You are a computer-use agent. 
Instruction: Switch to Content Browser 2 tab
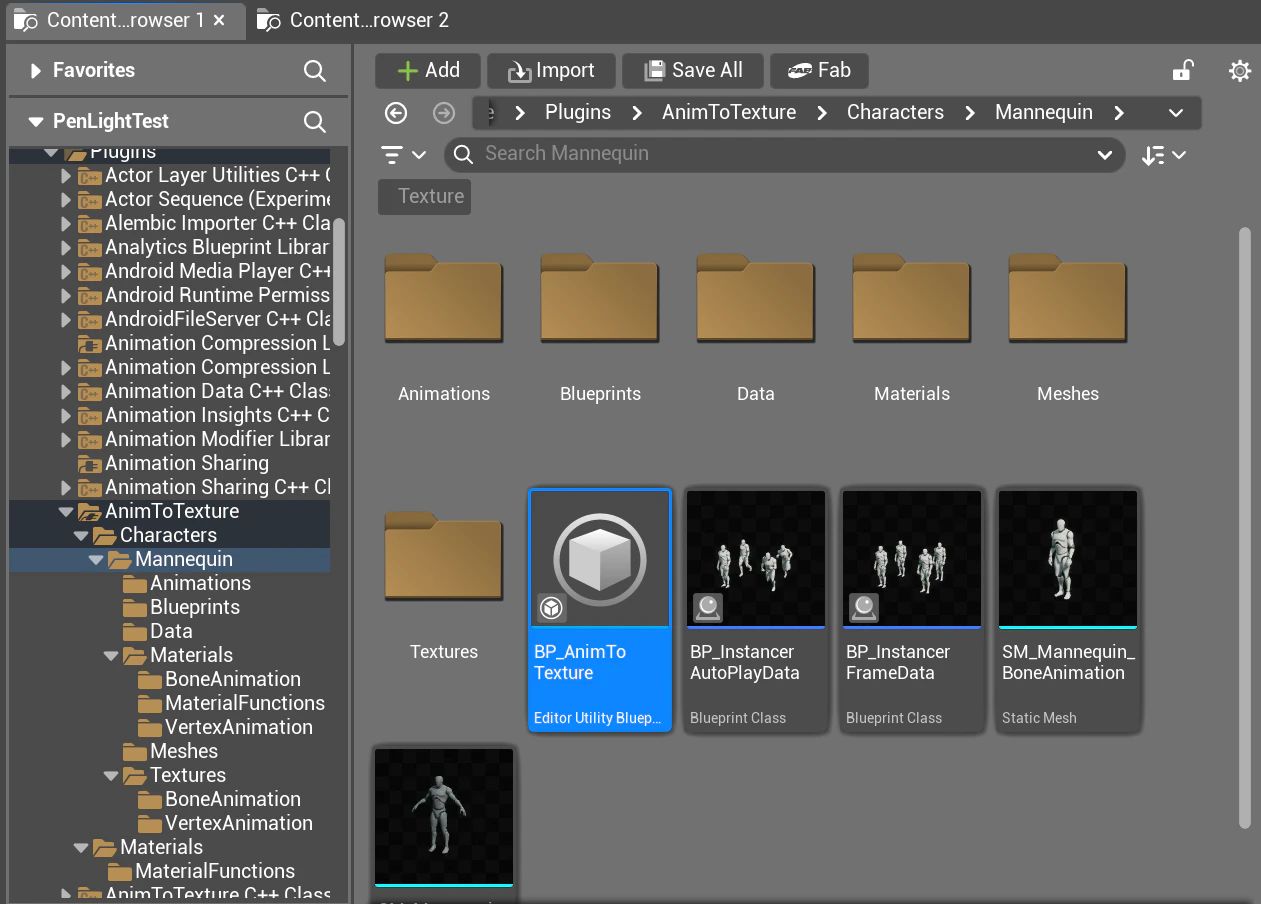point(354,20)
